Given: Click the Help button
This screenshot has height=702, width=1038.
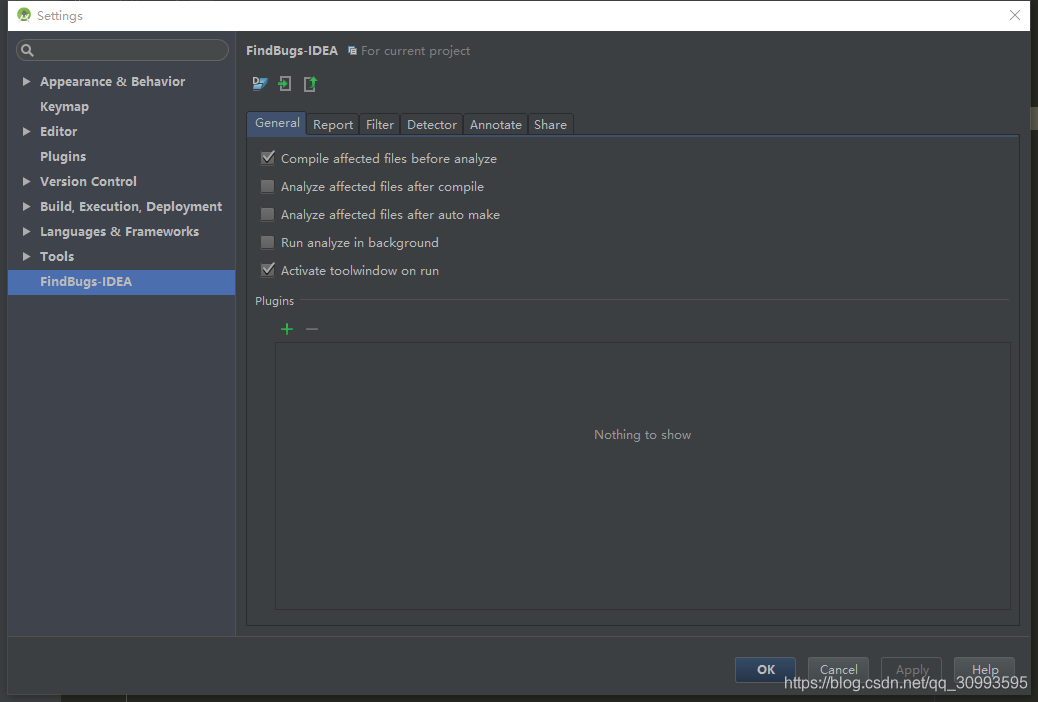Looking at the screenshot, I should pos(984,670).
